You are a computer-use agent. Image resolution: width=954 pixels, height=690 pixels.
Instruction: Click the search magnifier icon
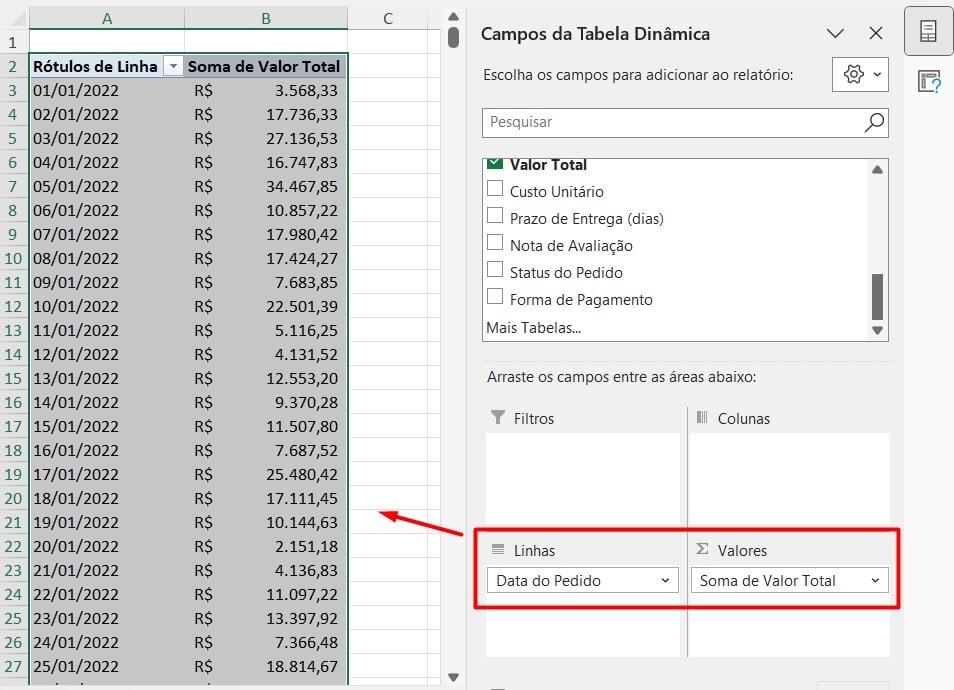[x=873, y=122]
